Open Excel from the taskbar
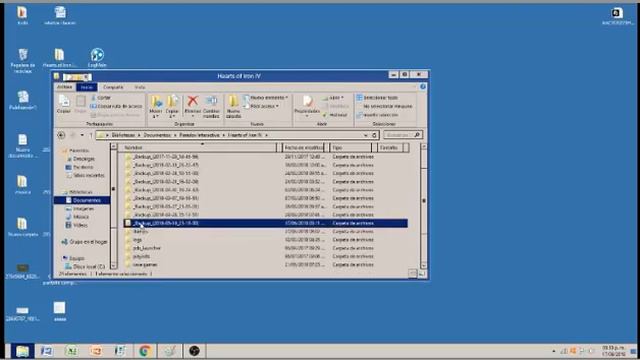This screenshot has width=640, height=360. [71, 351]
